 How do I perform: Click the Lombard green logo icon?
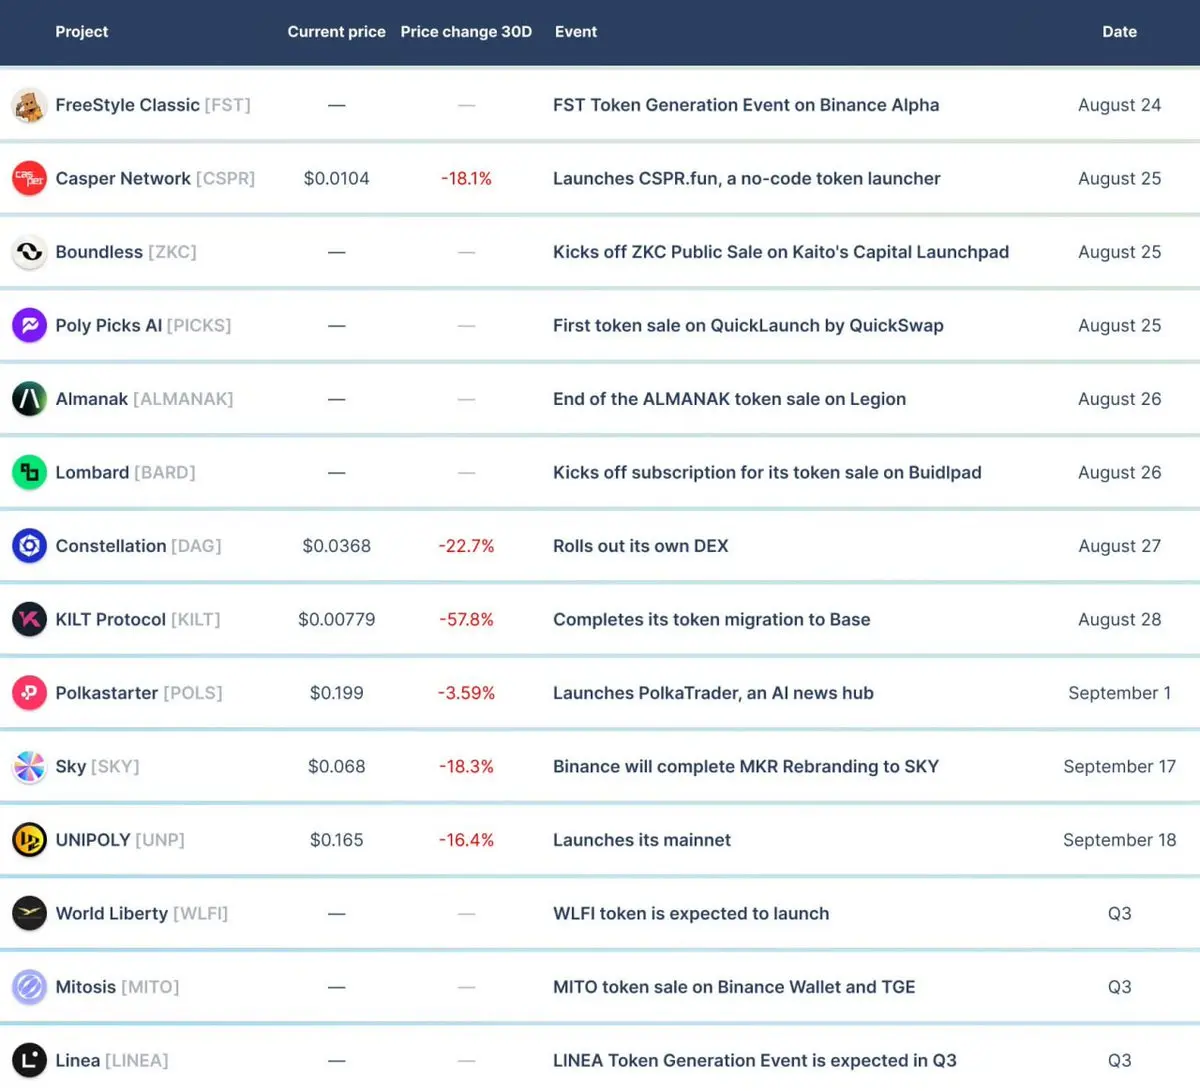pyautogui.click(x=29, y=472)
